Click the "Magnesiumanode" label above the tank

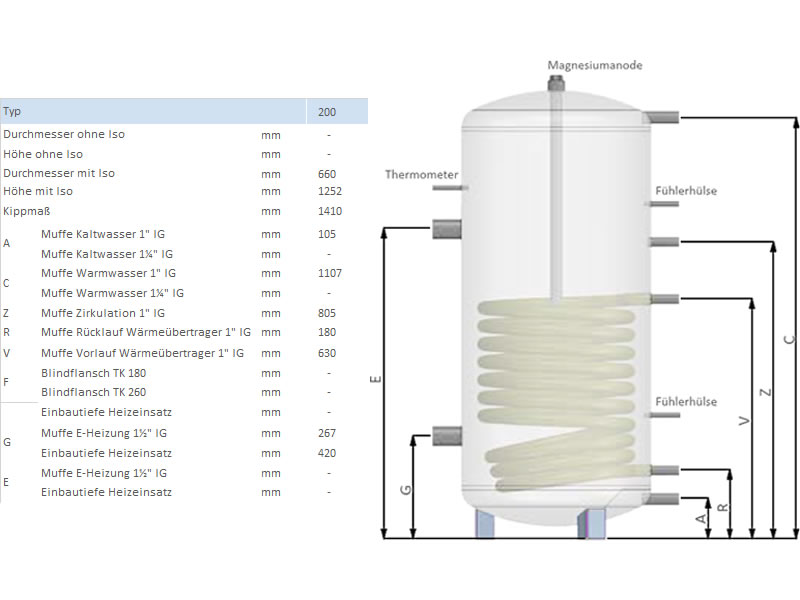pos(595,65)
